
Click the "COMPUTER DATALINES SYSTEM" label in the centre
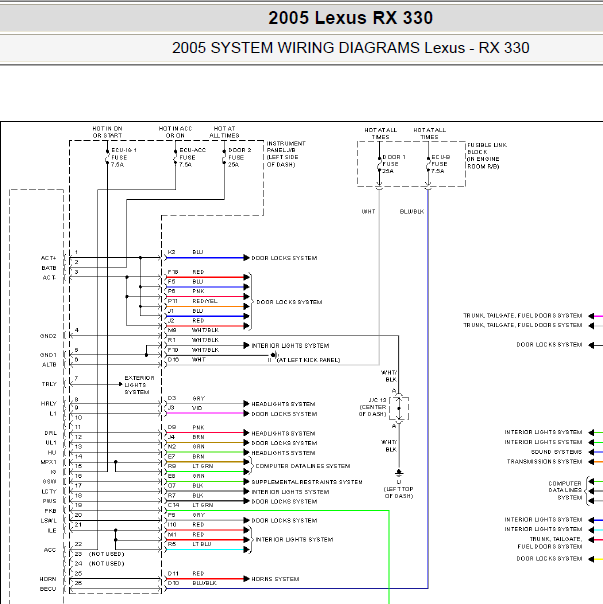click(x=303, y=466)
